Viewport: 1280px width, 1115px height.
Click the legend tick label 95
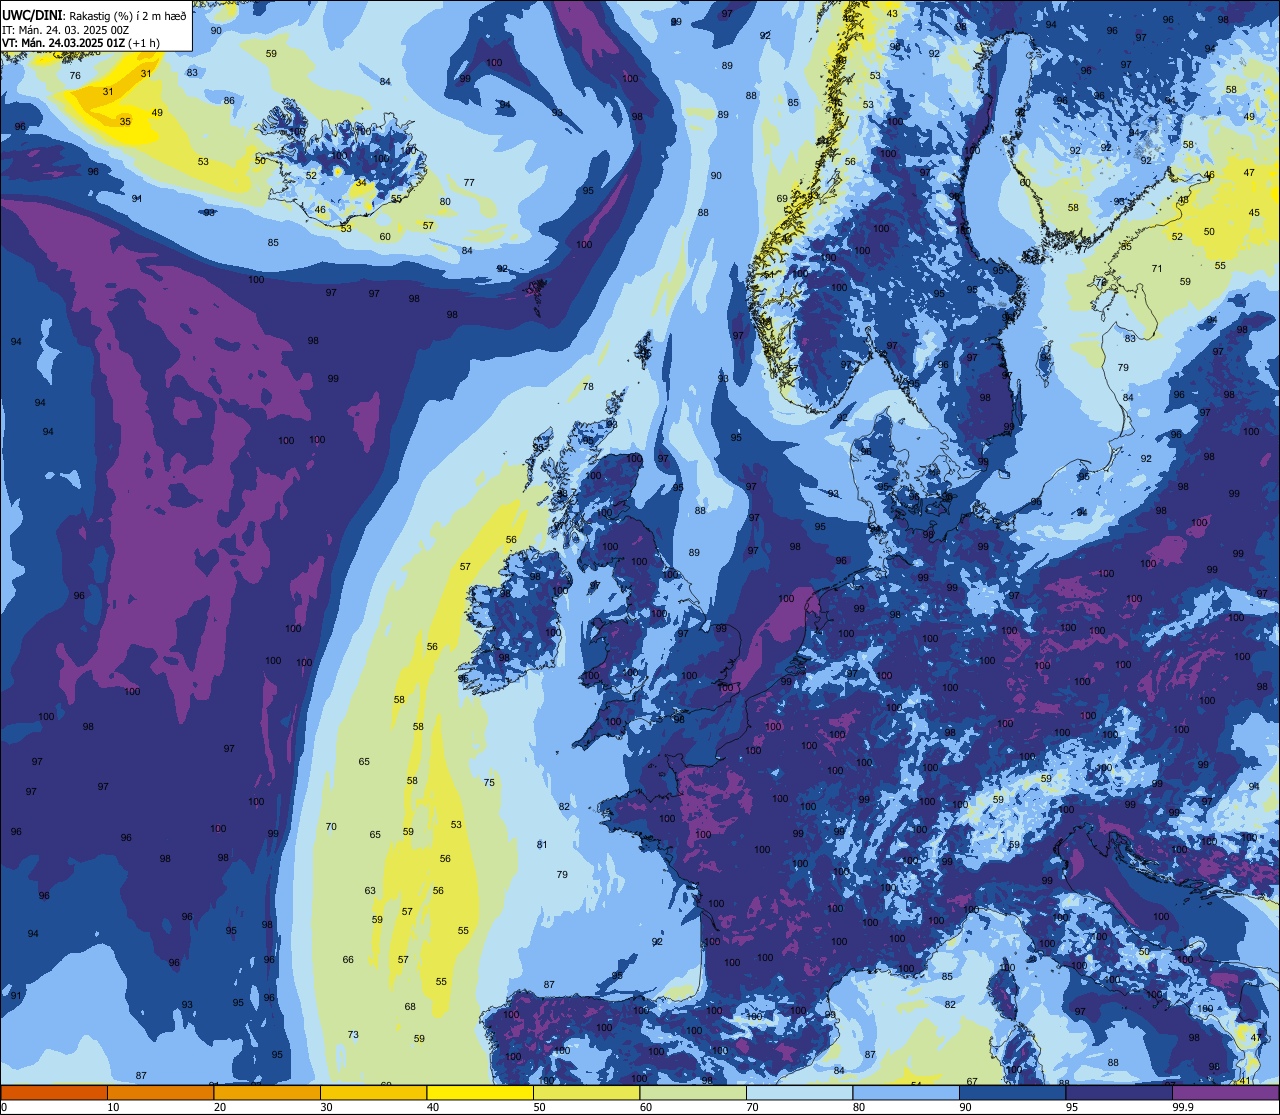point(1072,1107)
